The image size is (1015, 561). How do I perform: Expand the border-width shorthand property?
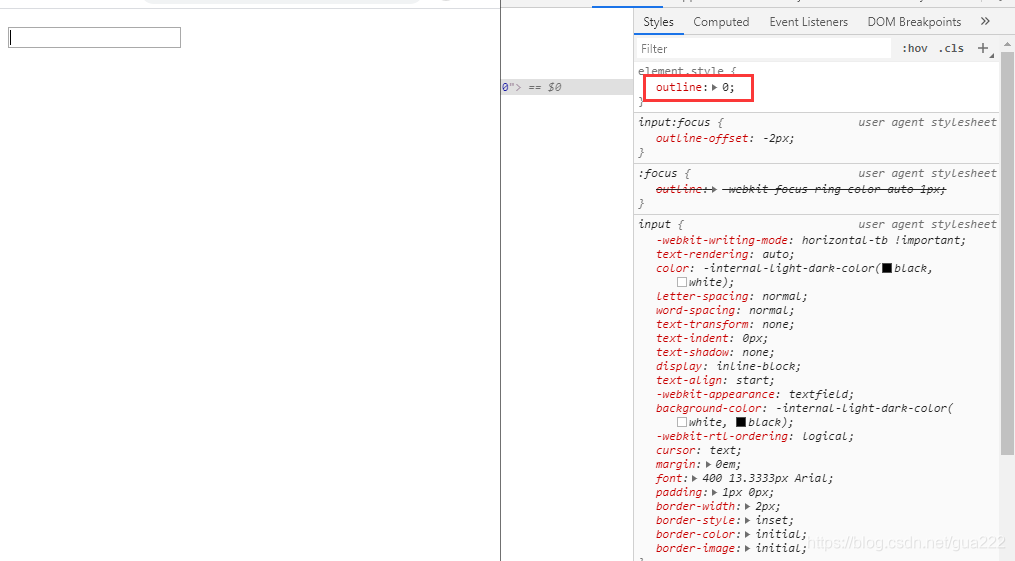pyautogui.click(x=748, y=507)
